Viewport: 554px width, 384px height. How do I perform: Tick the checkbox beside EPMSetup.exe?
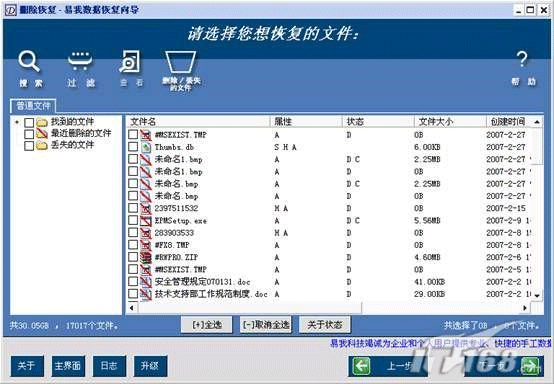pos(133,220)
